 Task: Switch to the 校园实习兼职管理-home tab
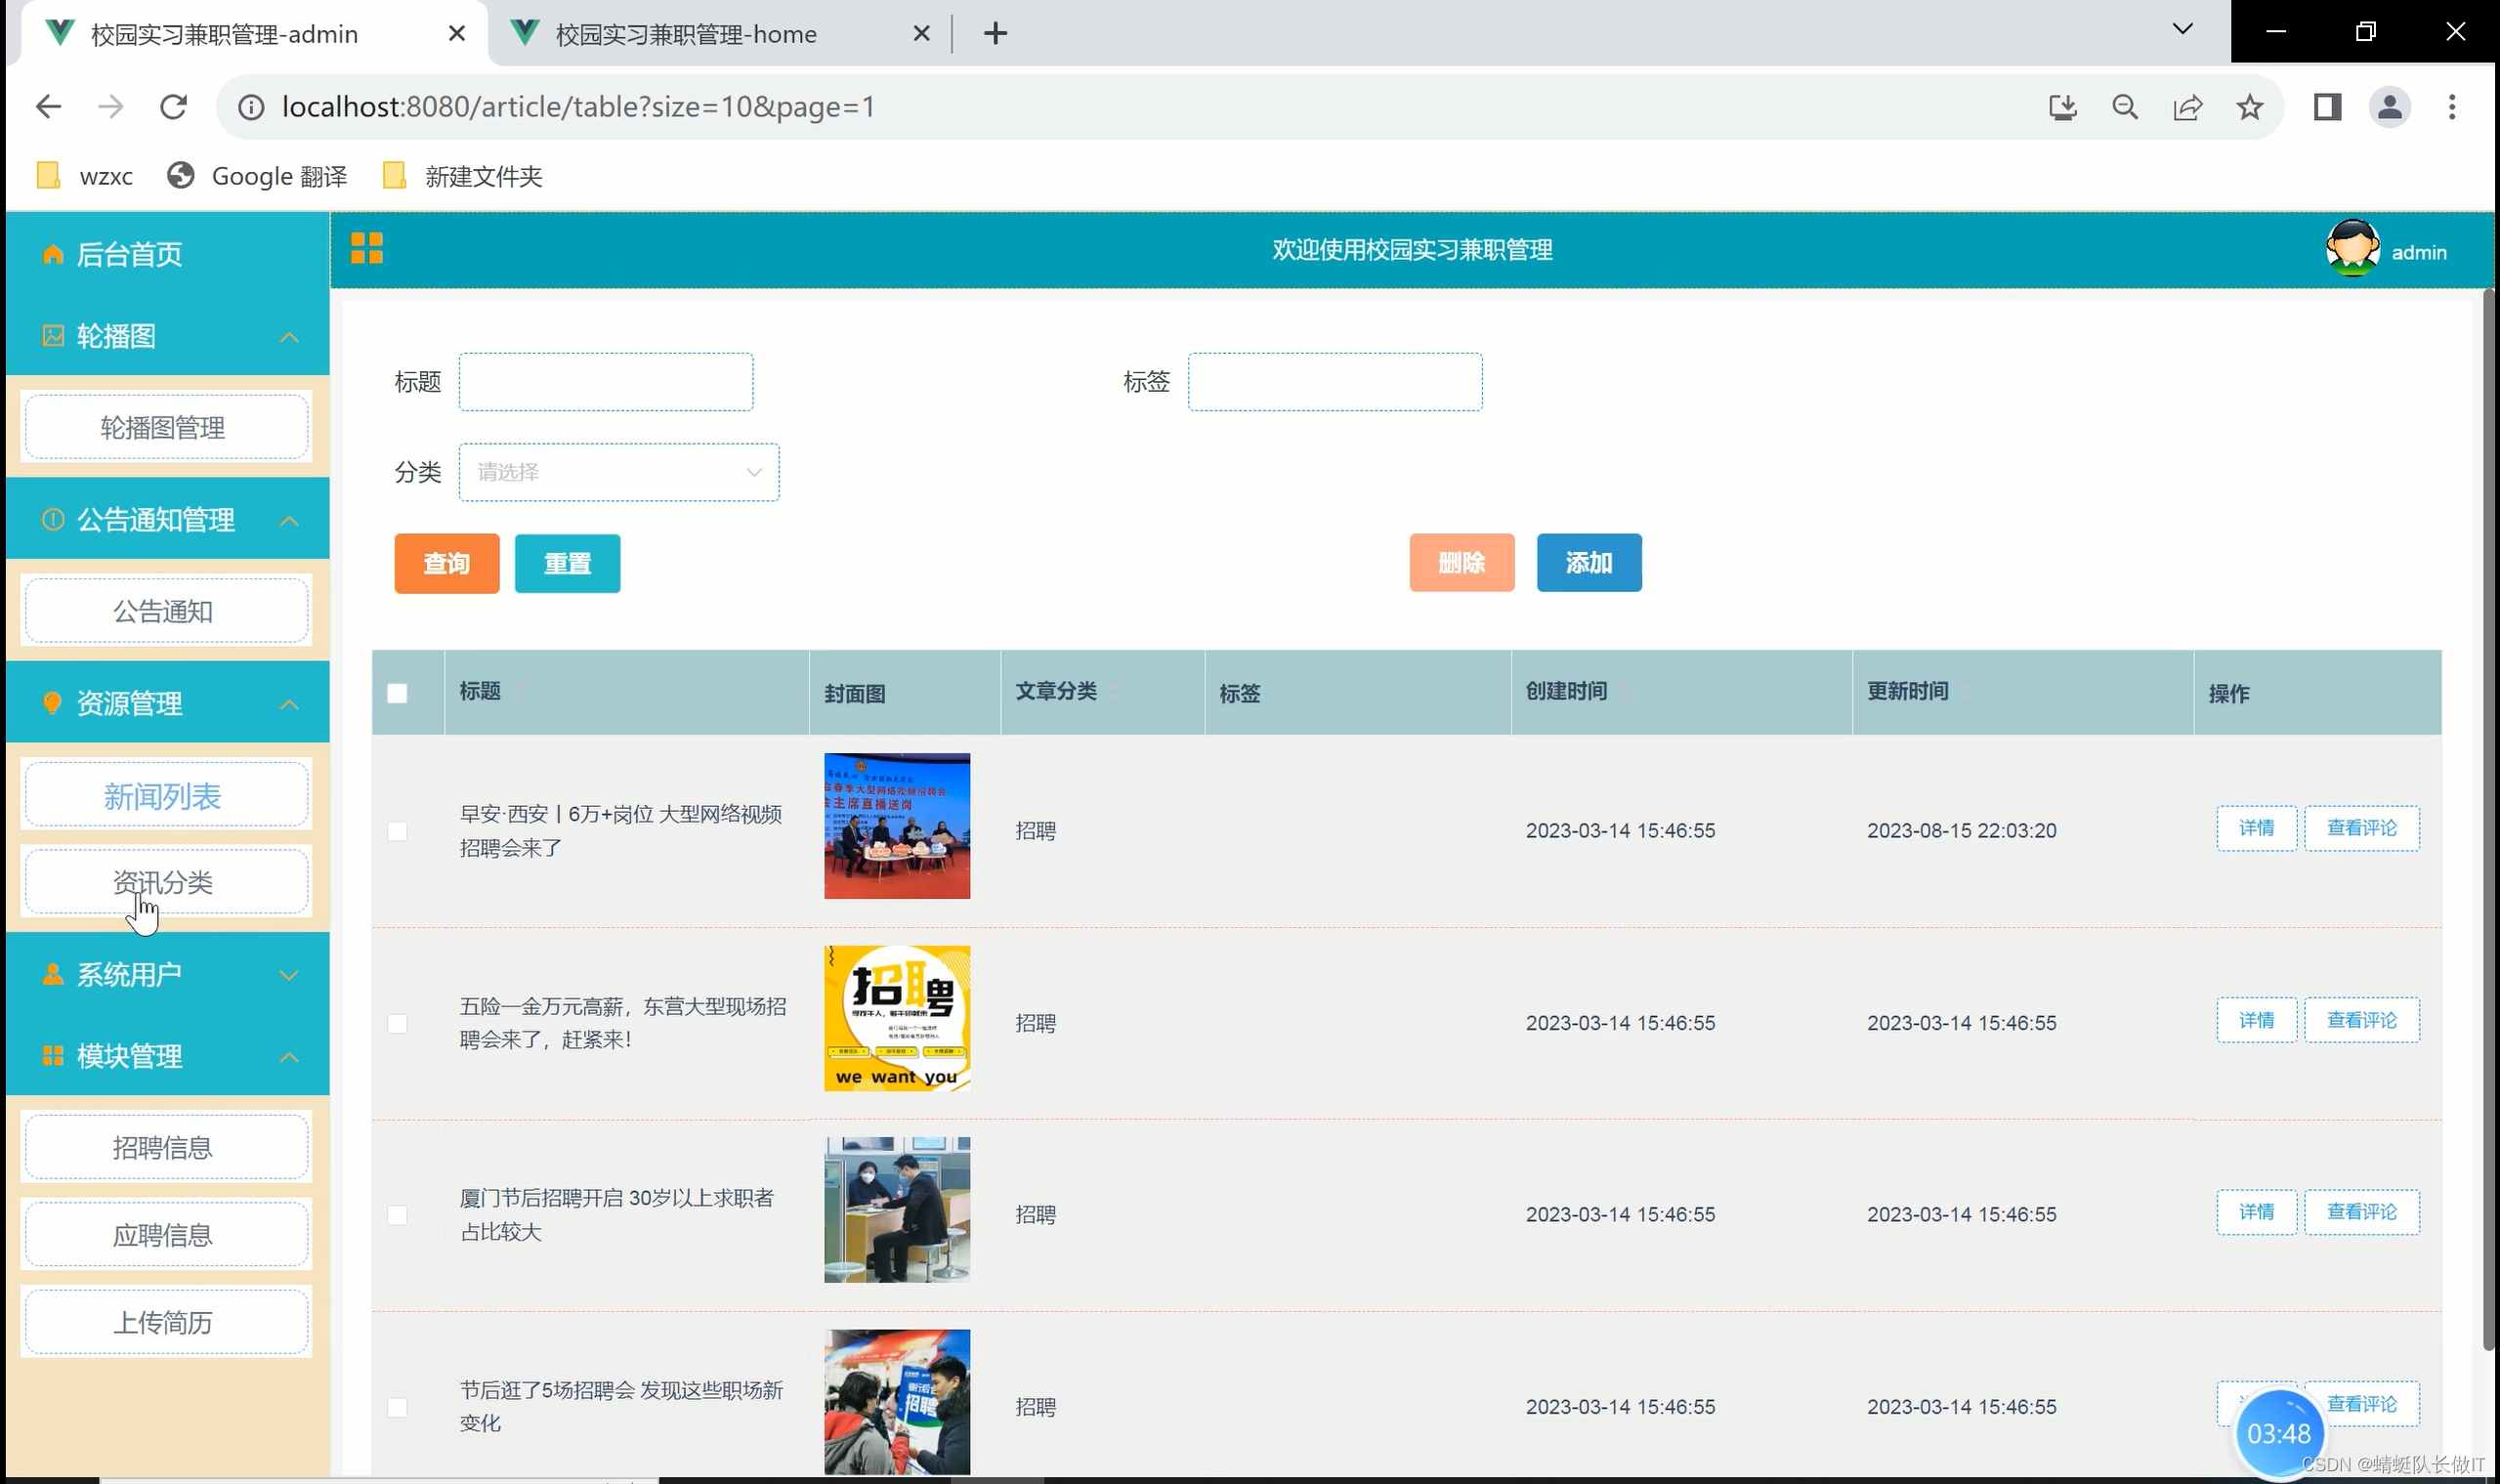click(x=686, y=34)
